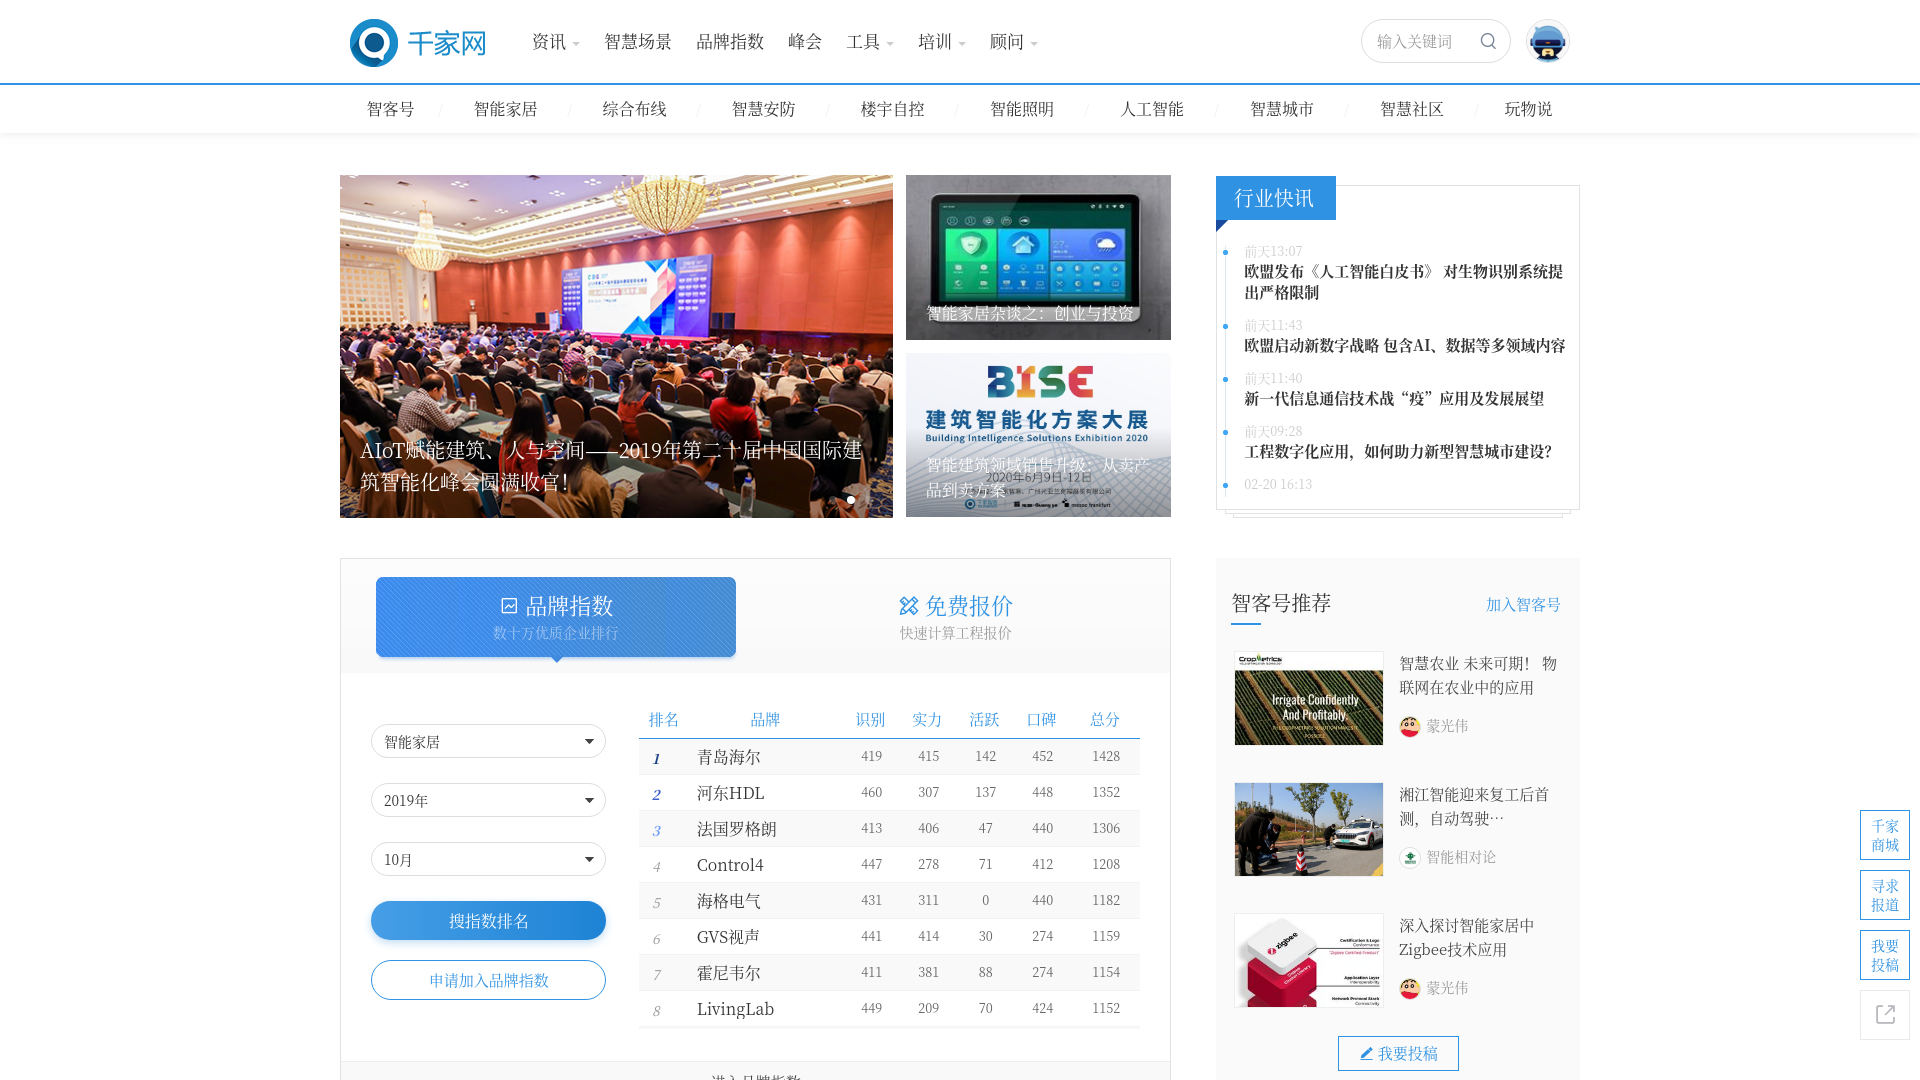This screenshot has width=1920, height=1080.
Task: Click the search magnifier icon
Action: 1488,41
